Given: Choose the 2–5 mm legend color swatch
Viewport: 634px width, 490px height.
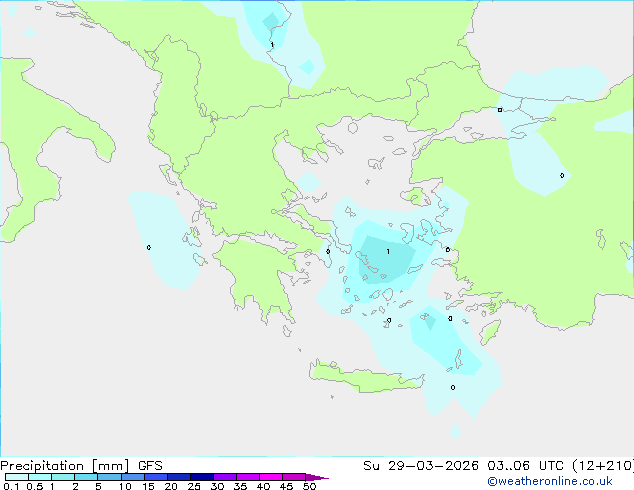Looking at the screenshot, I should tap(86, 477).
